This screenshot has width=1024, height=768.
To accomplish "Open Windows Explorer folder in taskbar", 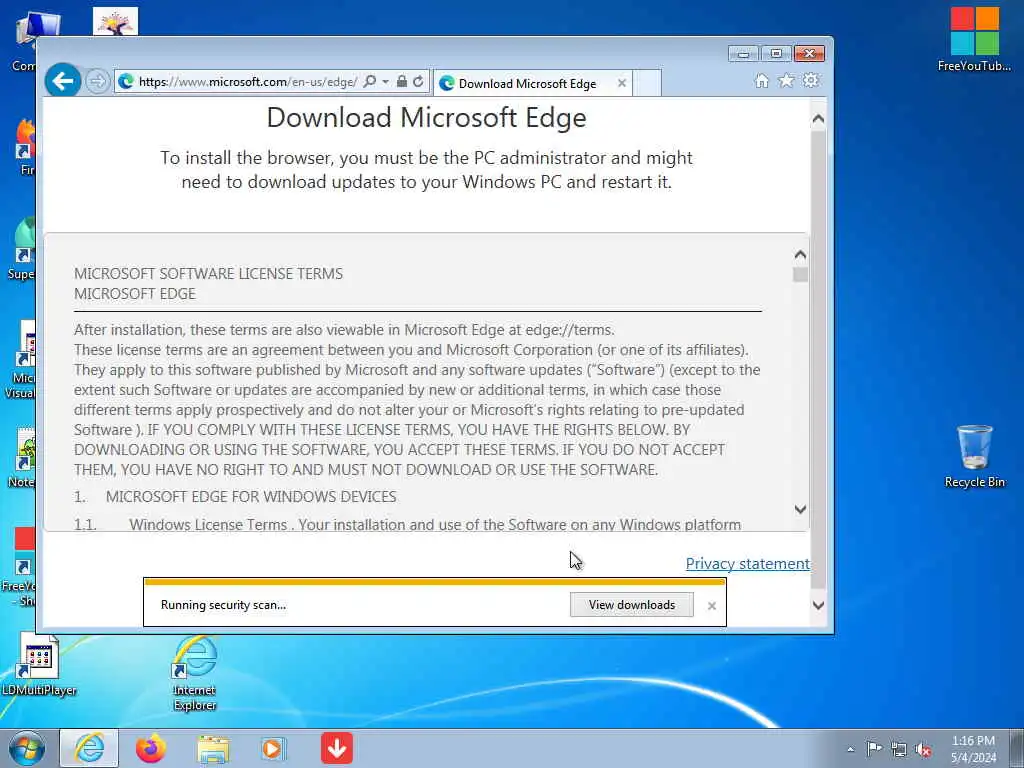I will click(213, 749).
